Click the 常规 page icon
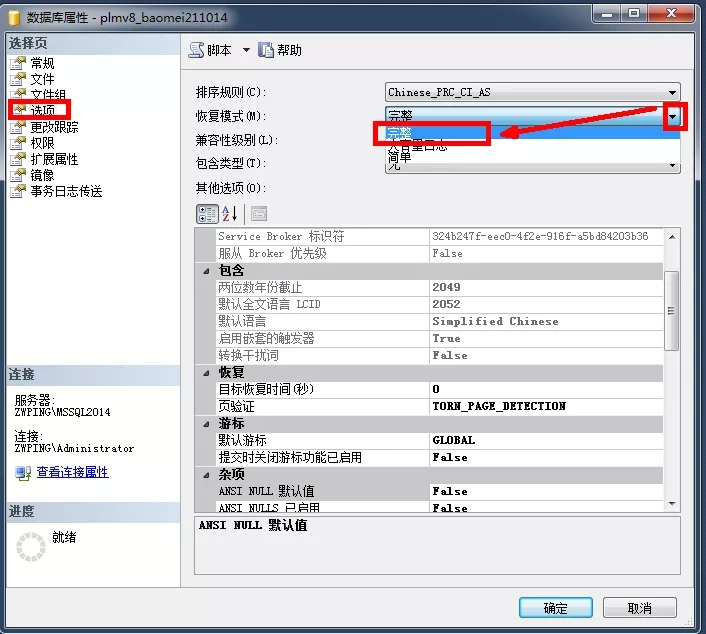This screenshot has height=634, width=706. click(18, 63)
